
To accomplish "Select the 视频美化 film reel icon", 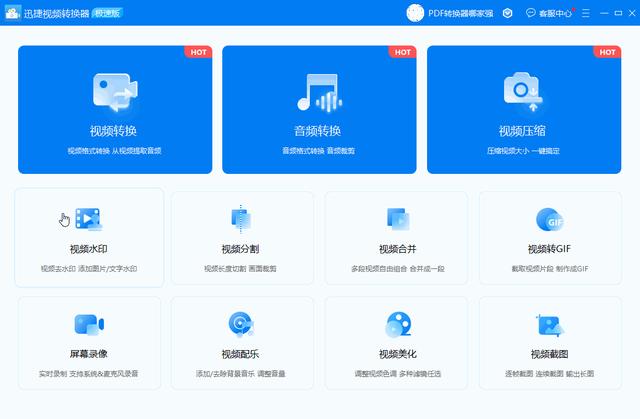I will [398, 325].
